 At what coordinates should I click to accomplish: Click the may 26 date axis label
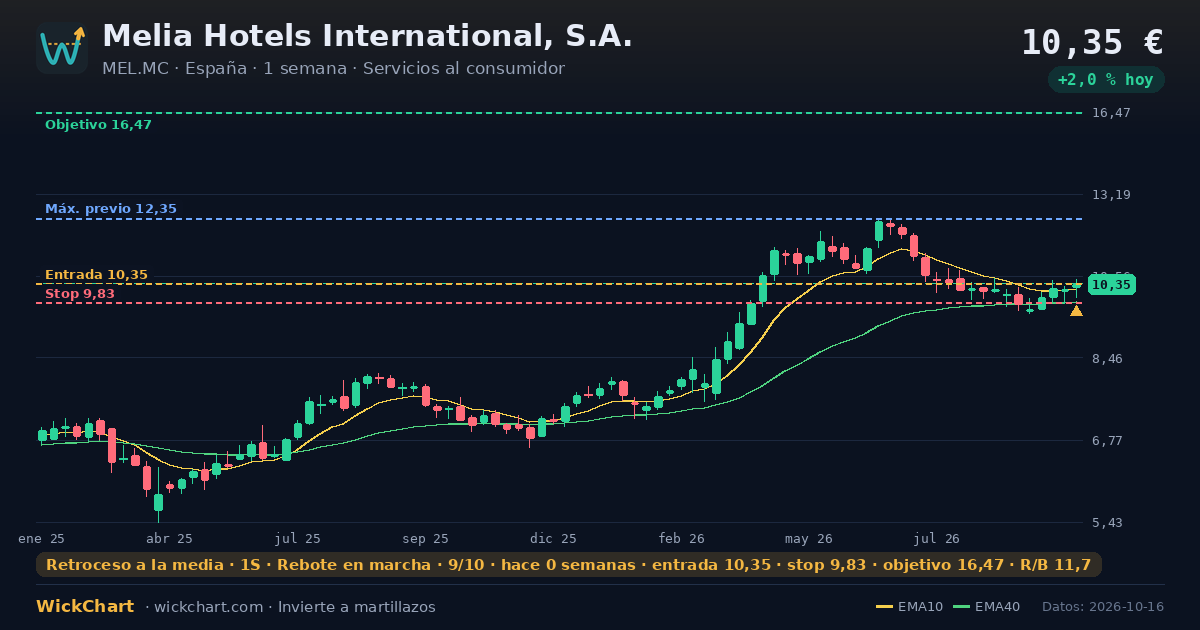[809, 539]
